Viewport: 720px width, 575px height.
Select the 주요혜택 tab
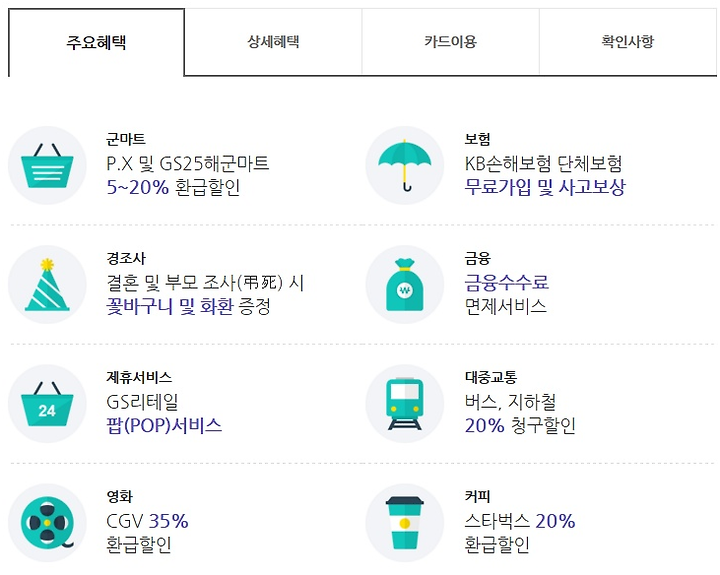tap(96, 42)
